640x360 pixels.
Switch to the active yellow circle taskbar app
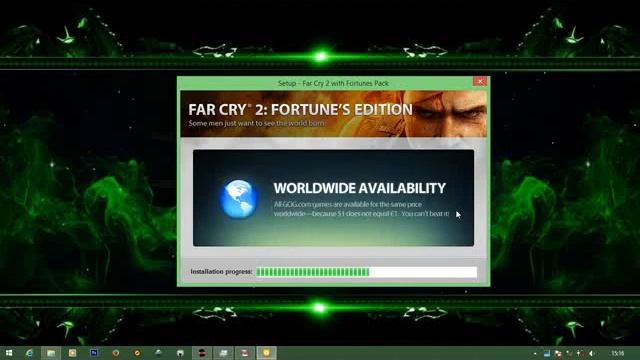266,353
